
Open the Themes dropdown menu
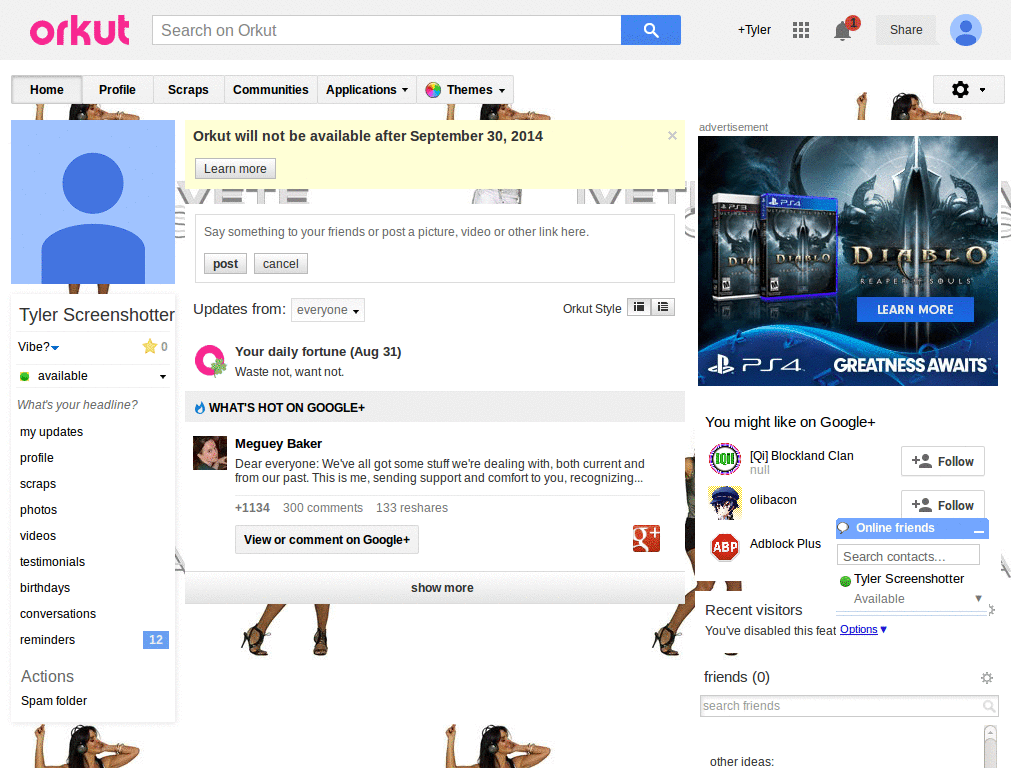click(x=465, y=90)
